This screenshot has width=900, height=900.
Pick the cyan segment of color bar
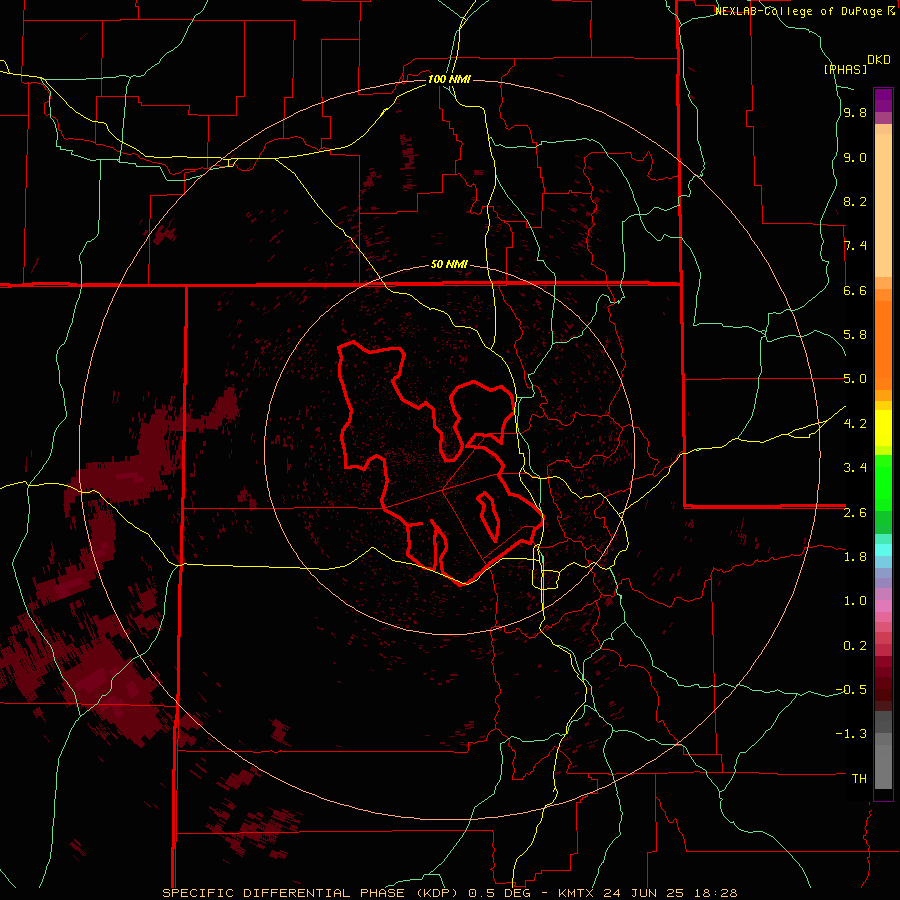[x=883, y=550]
